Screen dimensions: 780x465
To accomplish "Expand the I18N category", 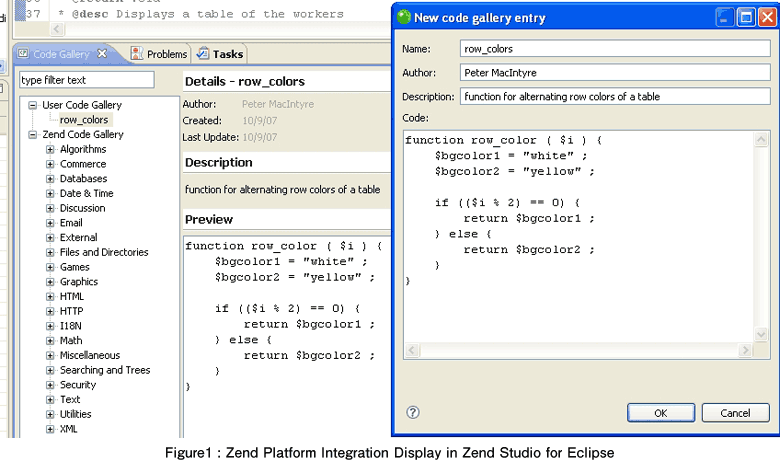I will 50,326.
